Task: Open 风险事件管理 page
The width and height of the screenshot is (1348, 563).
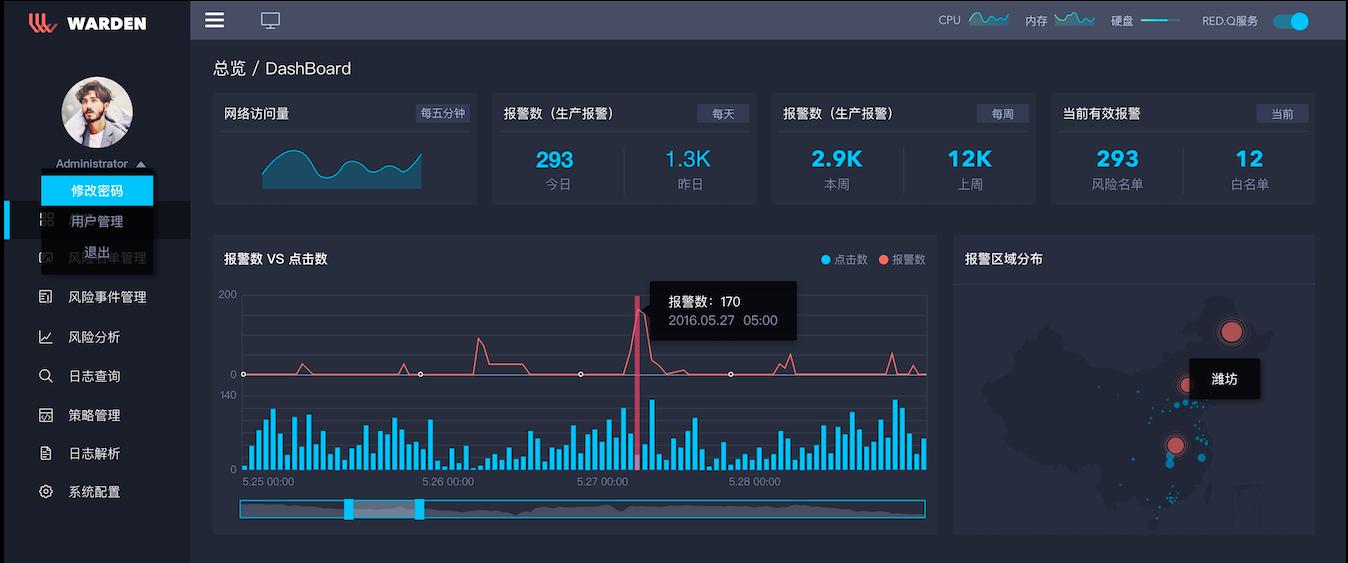Action: [x=107, y=297]
